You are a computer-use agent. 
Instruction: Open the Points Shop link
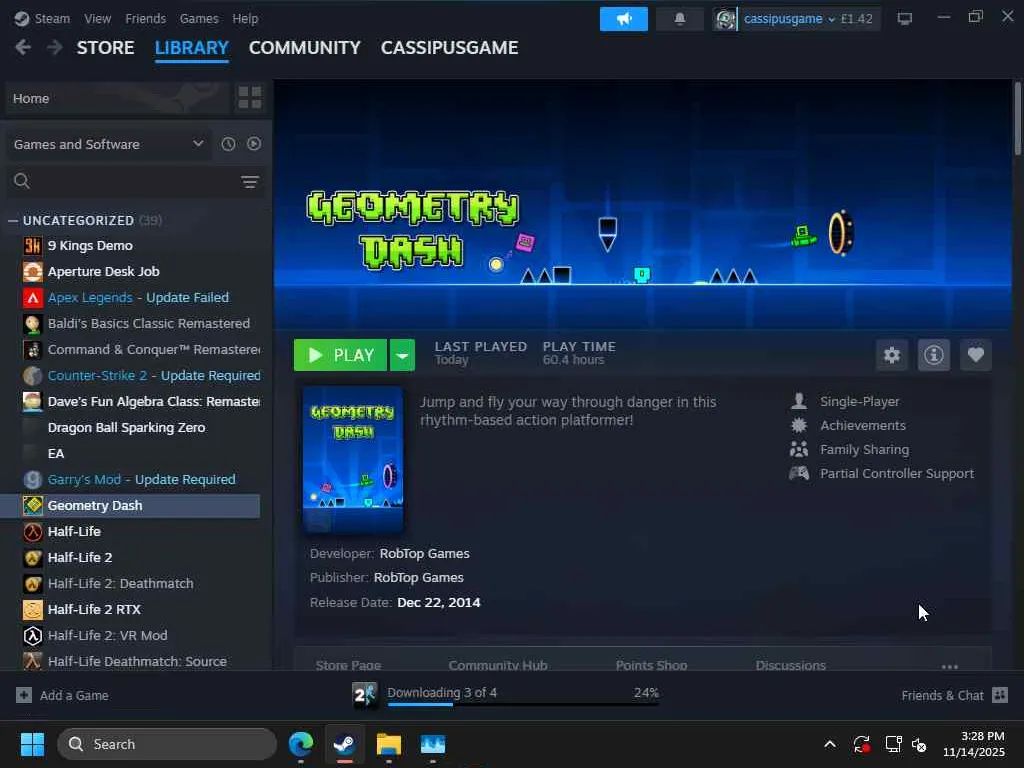[x=651, y=665]
